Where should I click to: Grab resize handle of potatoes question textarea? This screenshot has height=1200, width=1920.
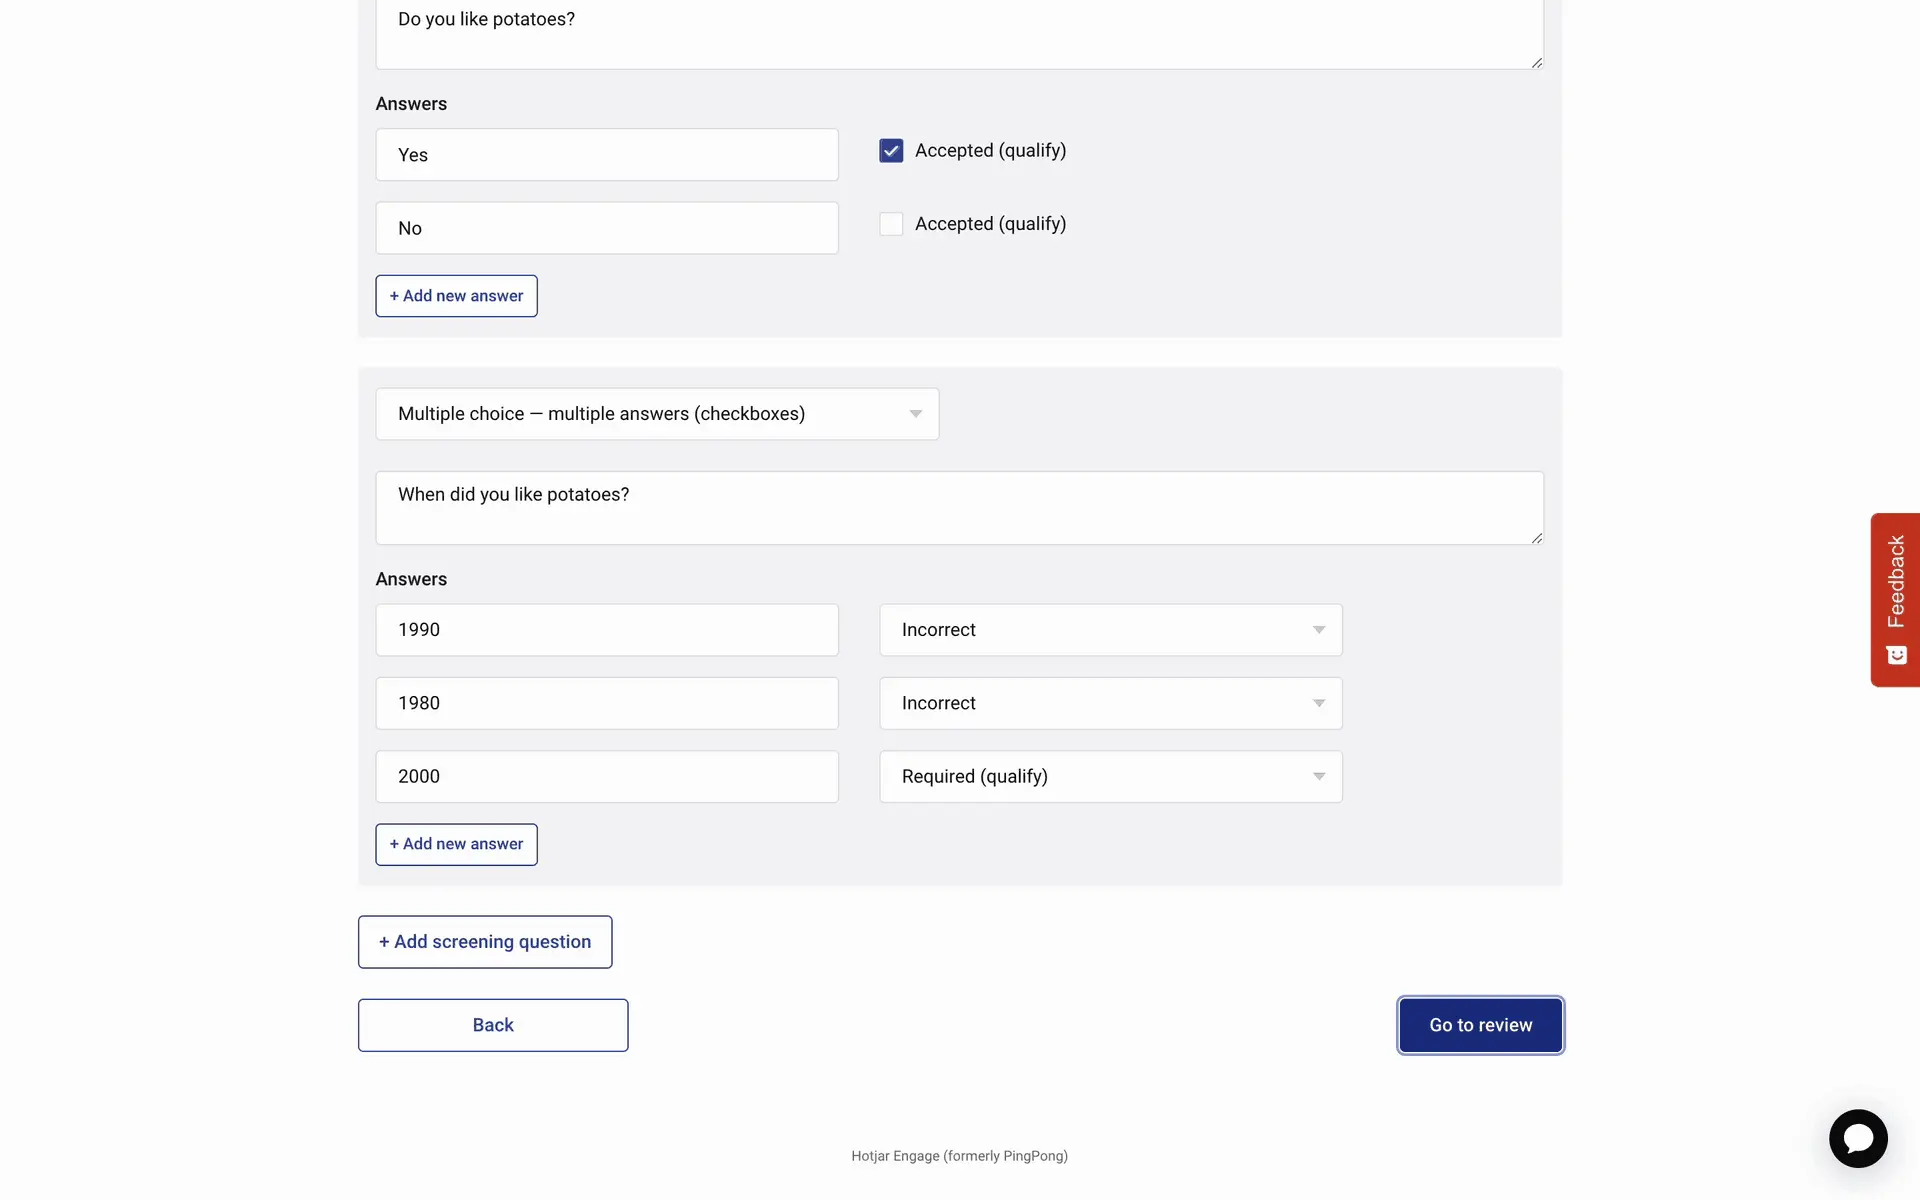pyautogui.click(x=1536, y=62)
